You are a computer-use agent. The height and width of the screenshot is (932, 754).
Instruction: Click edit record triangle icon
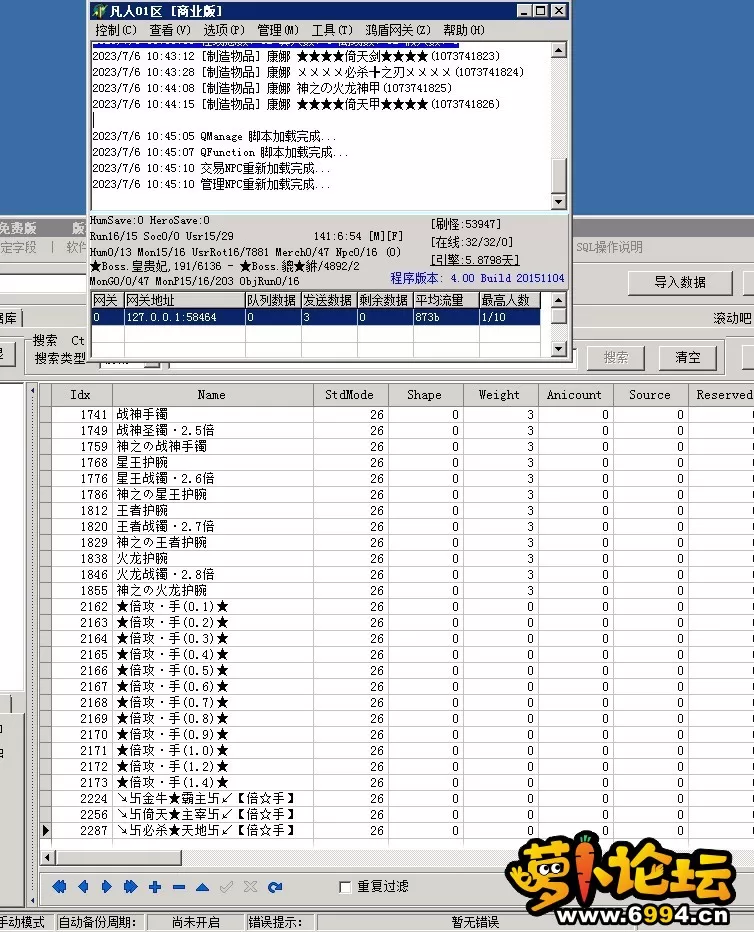[x=203, y=887]
